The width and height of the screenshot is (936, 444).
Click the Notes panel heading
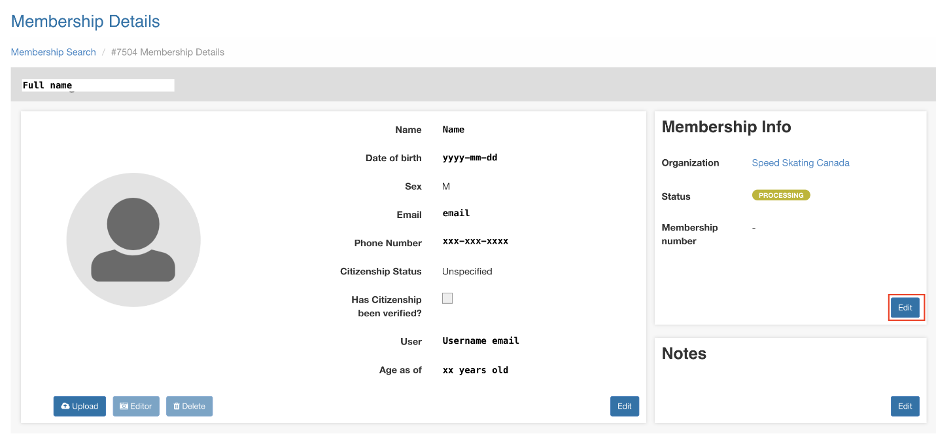coord(684,354)
